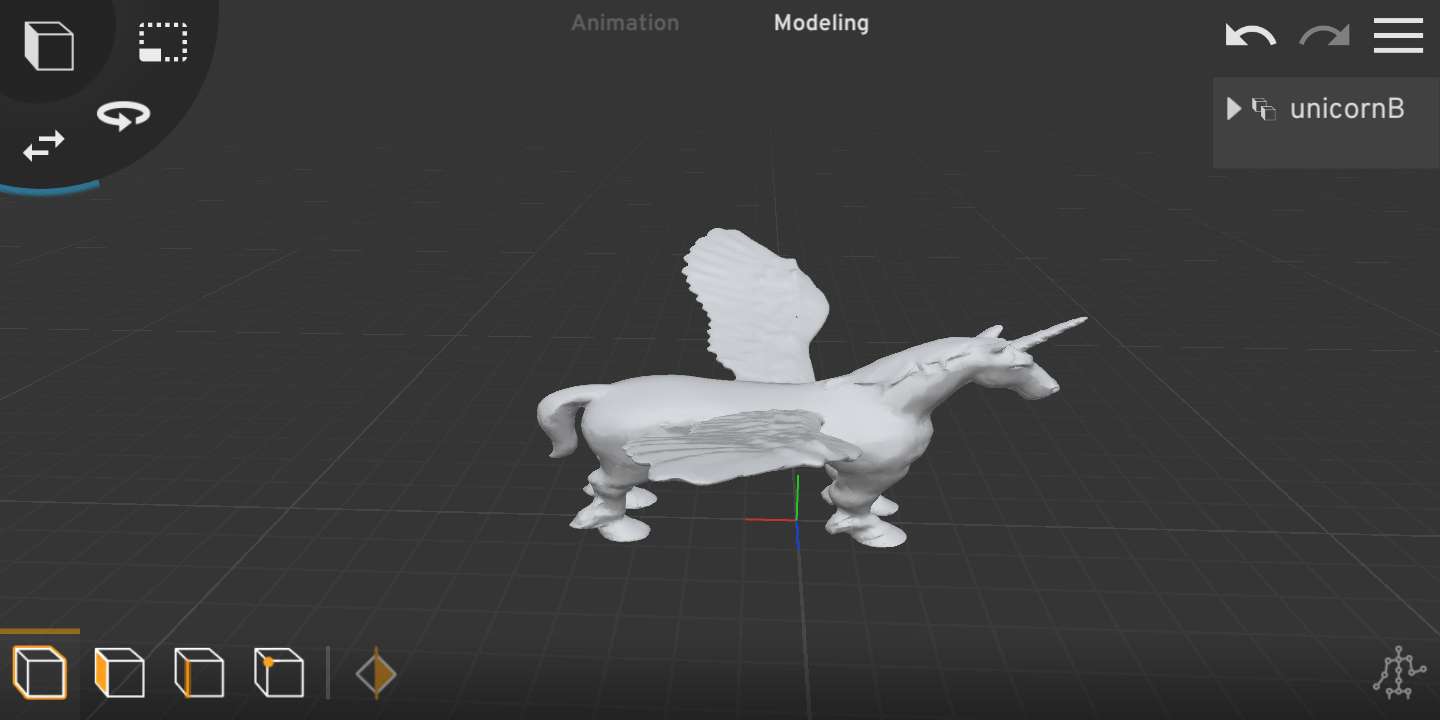Select the marquee selection tool

161,42
